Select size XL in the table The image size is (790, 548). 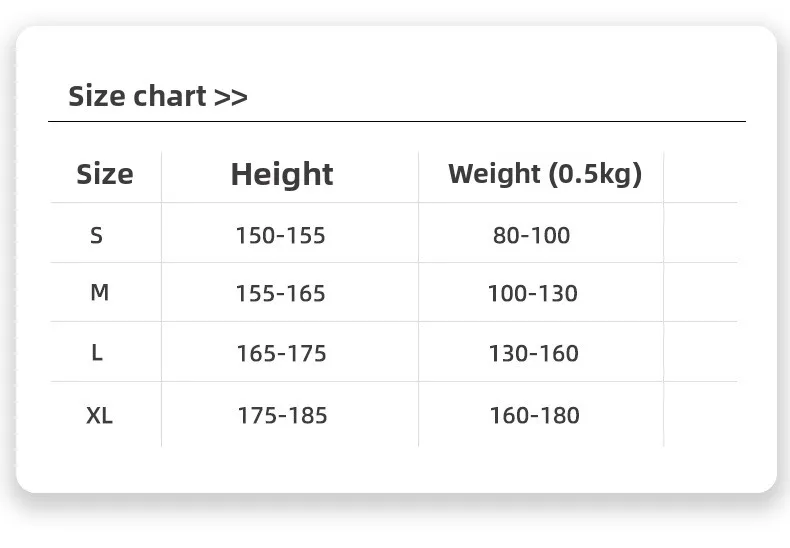tap(99, 415)
